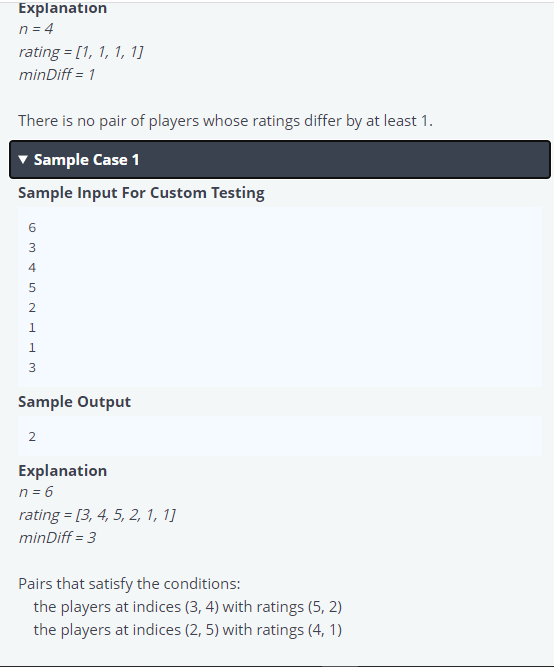The image size is (554, 667).
Task: Click the triangle arrow beside Sample Case 1
Action: pyautogui.click(x=23, y=160)
